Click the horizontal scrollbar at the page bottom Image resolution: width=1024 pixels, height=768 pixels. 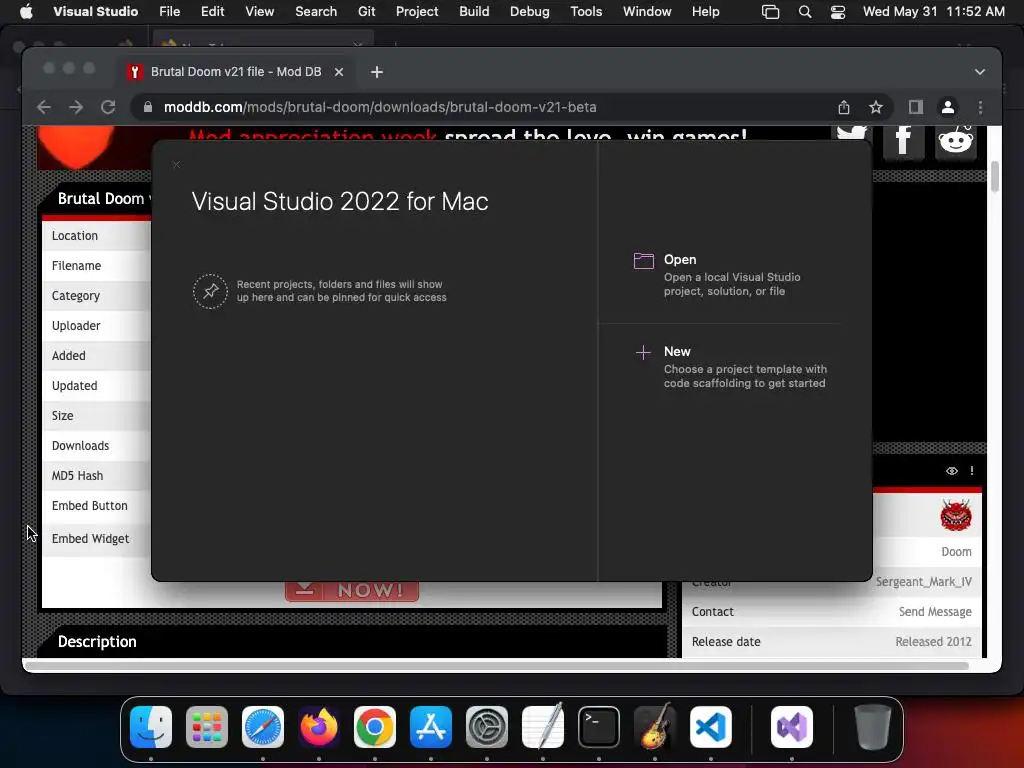pos(496,665)
